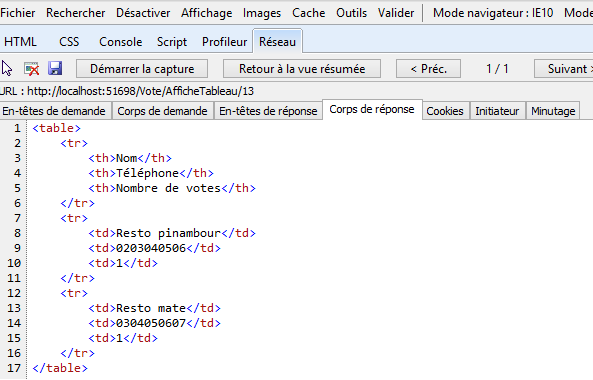
Task: Open the Minutage tab
Action: click(x=553, y=111)
